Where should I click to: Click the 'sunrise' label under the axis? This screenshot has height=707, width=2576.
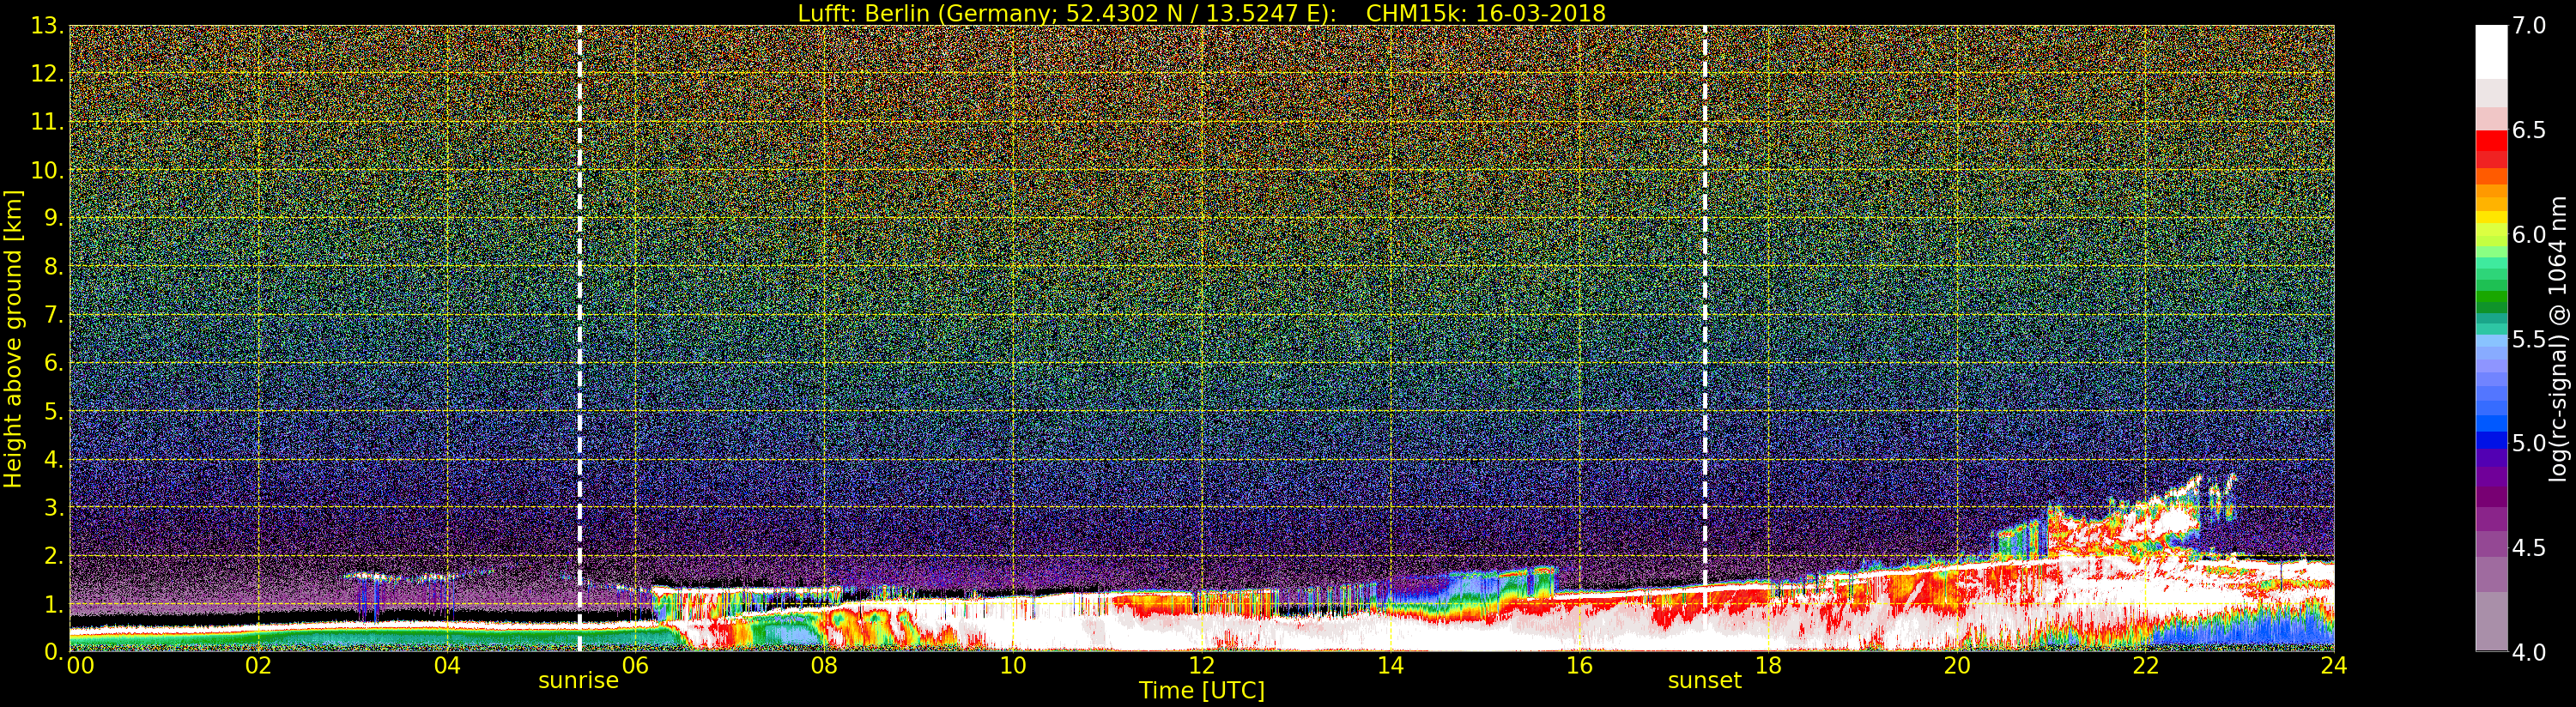click(578, 681)
